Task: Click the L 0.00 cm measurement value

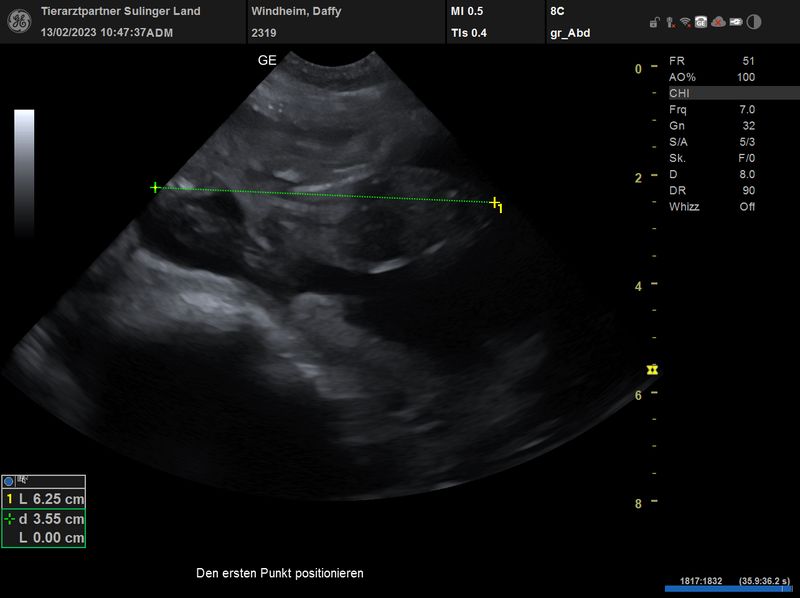Action: tap(51, 538)
